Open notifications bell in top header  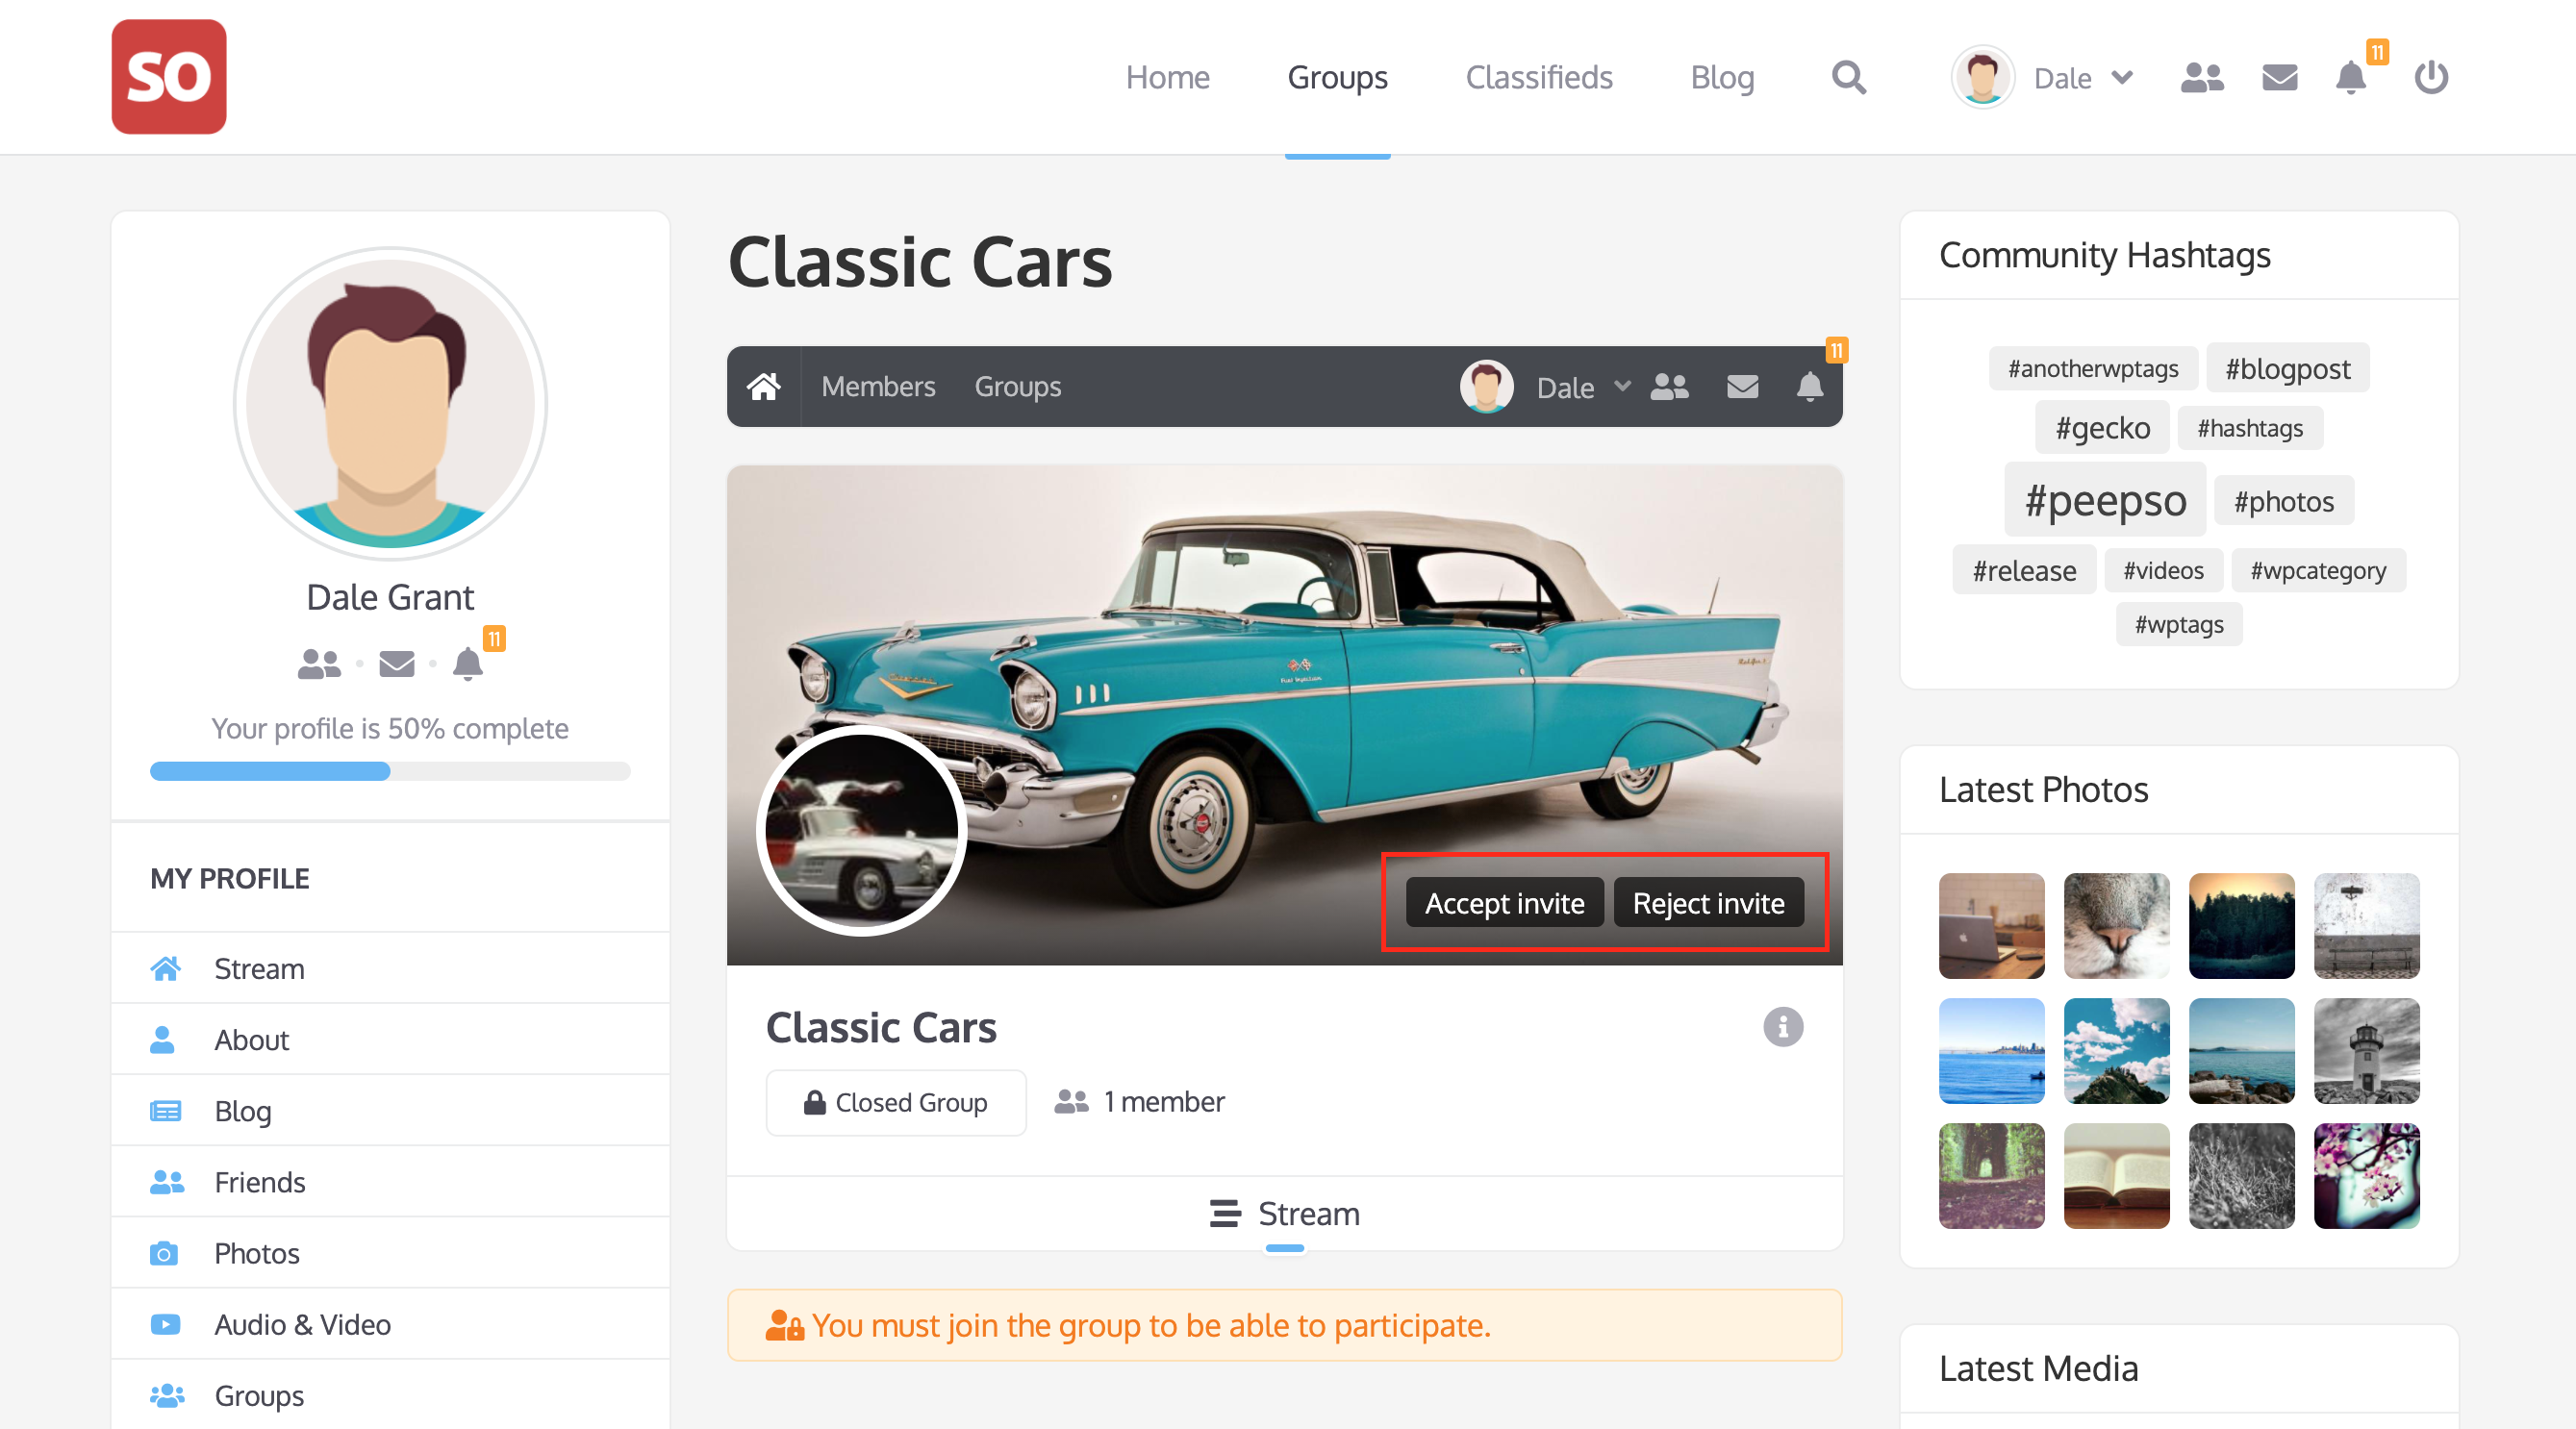(x=2350, y=77)
